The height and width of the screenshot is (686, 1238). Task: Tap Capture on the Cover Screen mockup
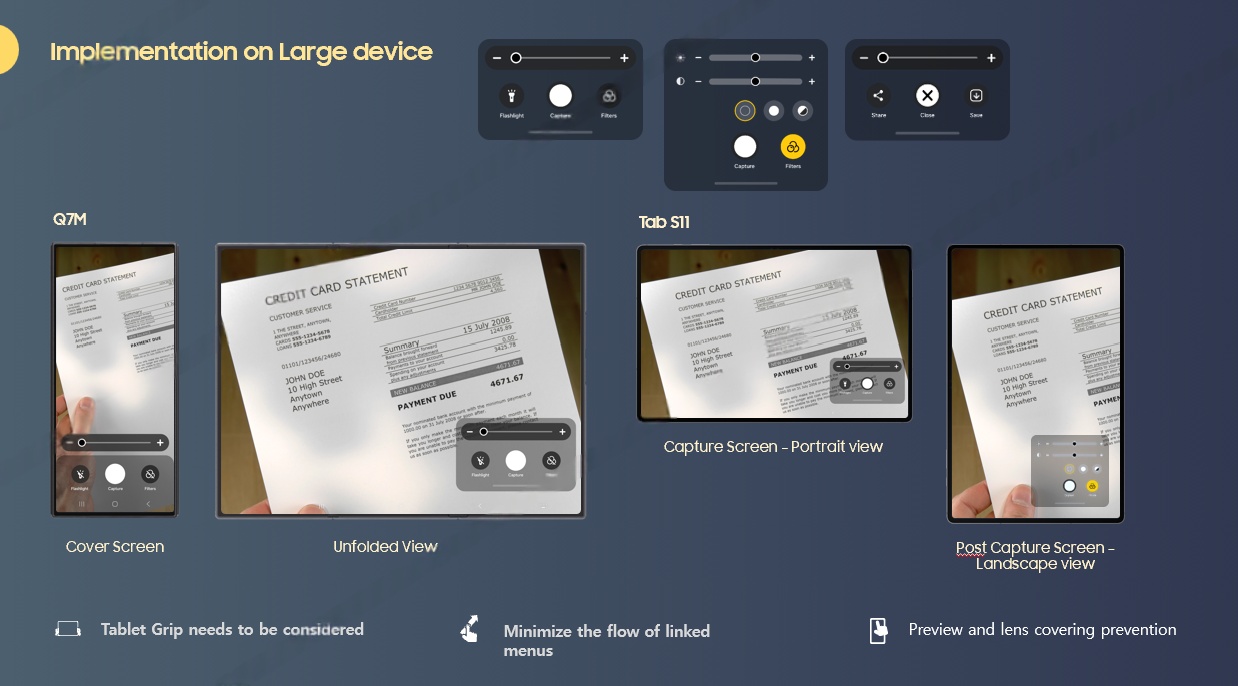115,474
